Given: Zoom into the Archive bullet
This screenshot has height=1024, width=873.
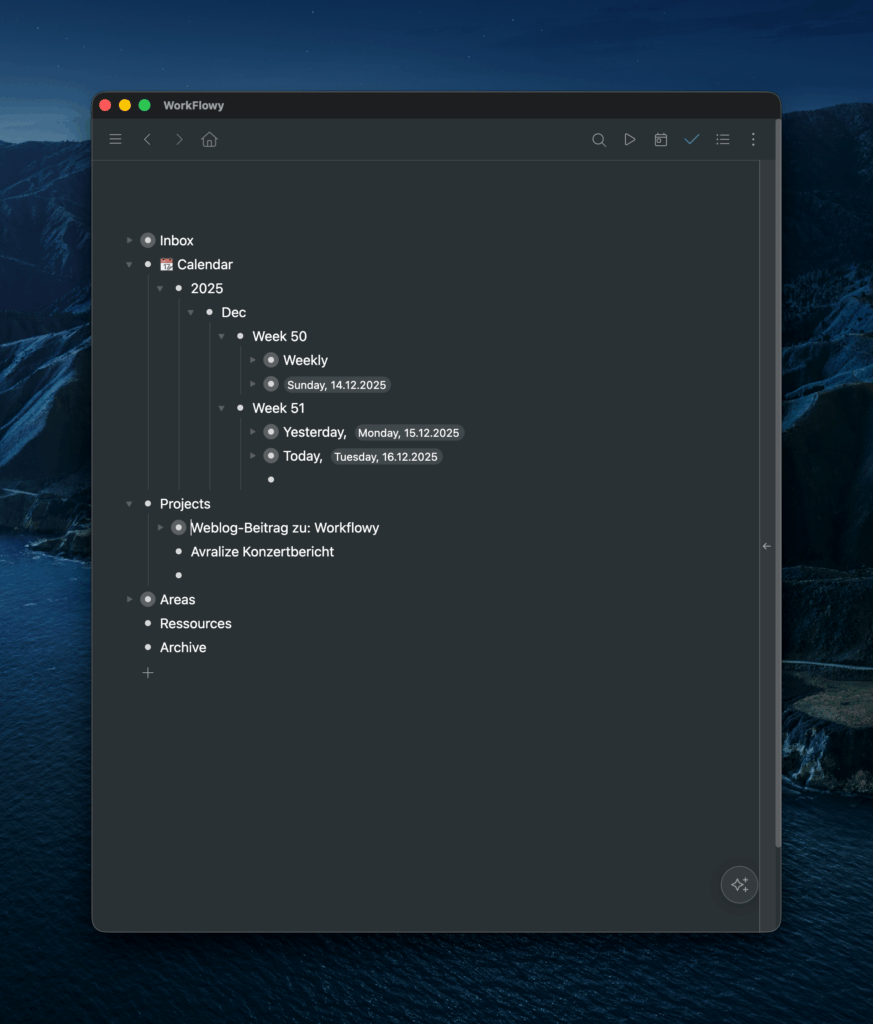Looking at the screenshot, I should 148,648.
